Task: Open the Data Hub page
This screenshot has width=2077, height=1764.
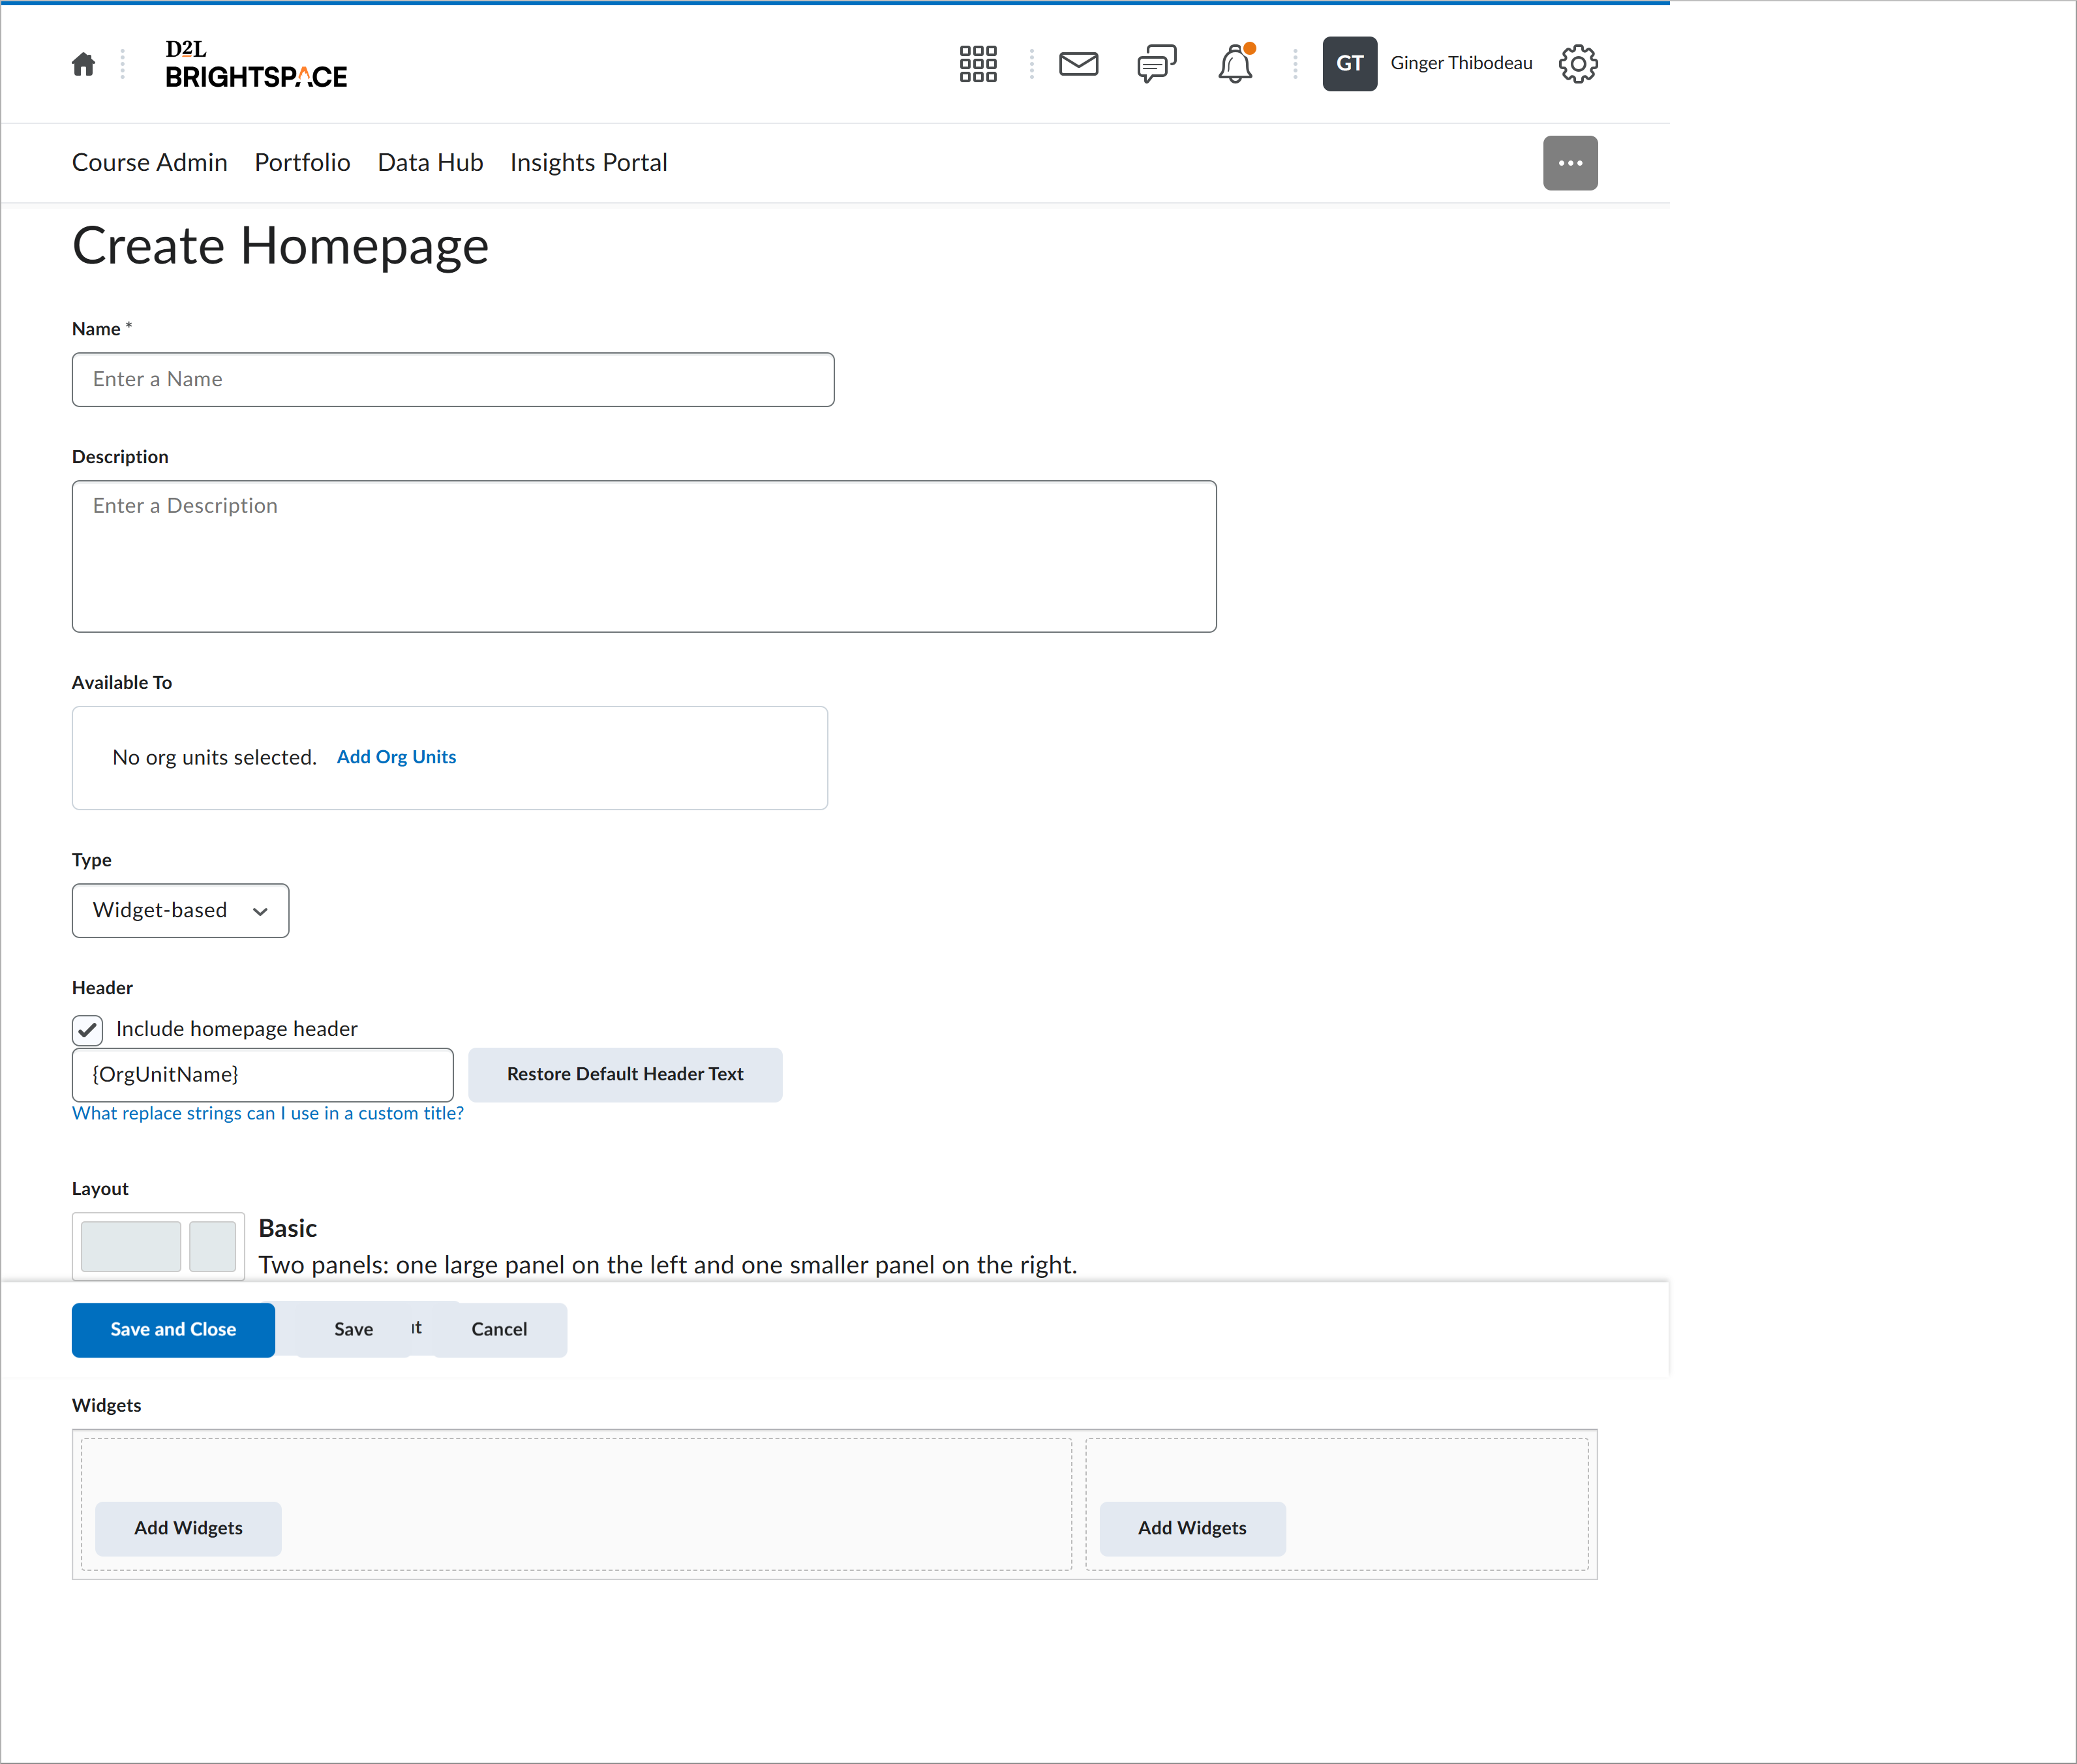Action: tap(430, 162)
